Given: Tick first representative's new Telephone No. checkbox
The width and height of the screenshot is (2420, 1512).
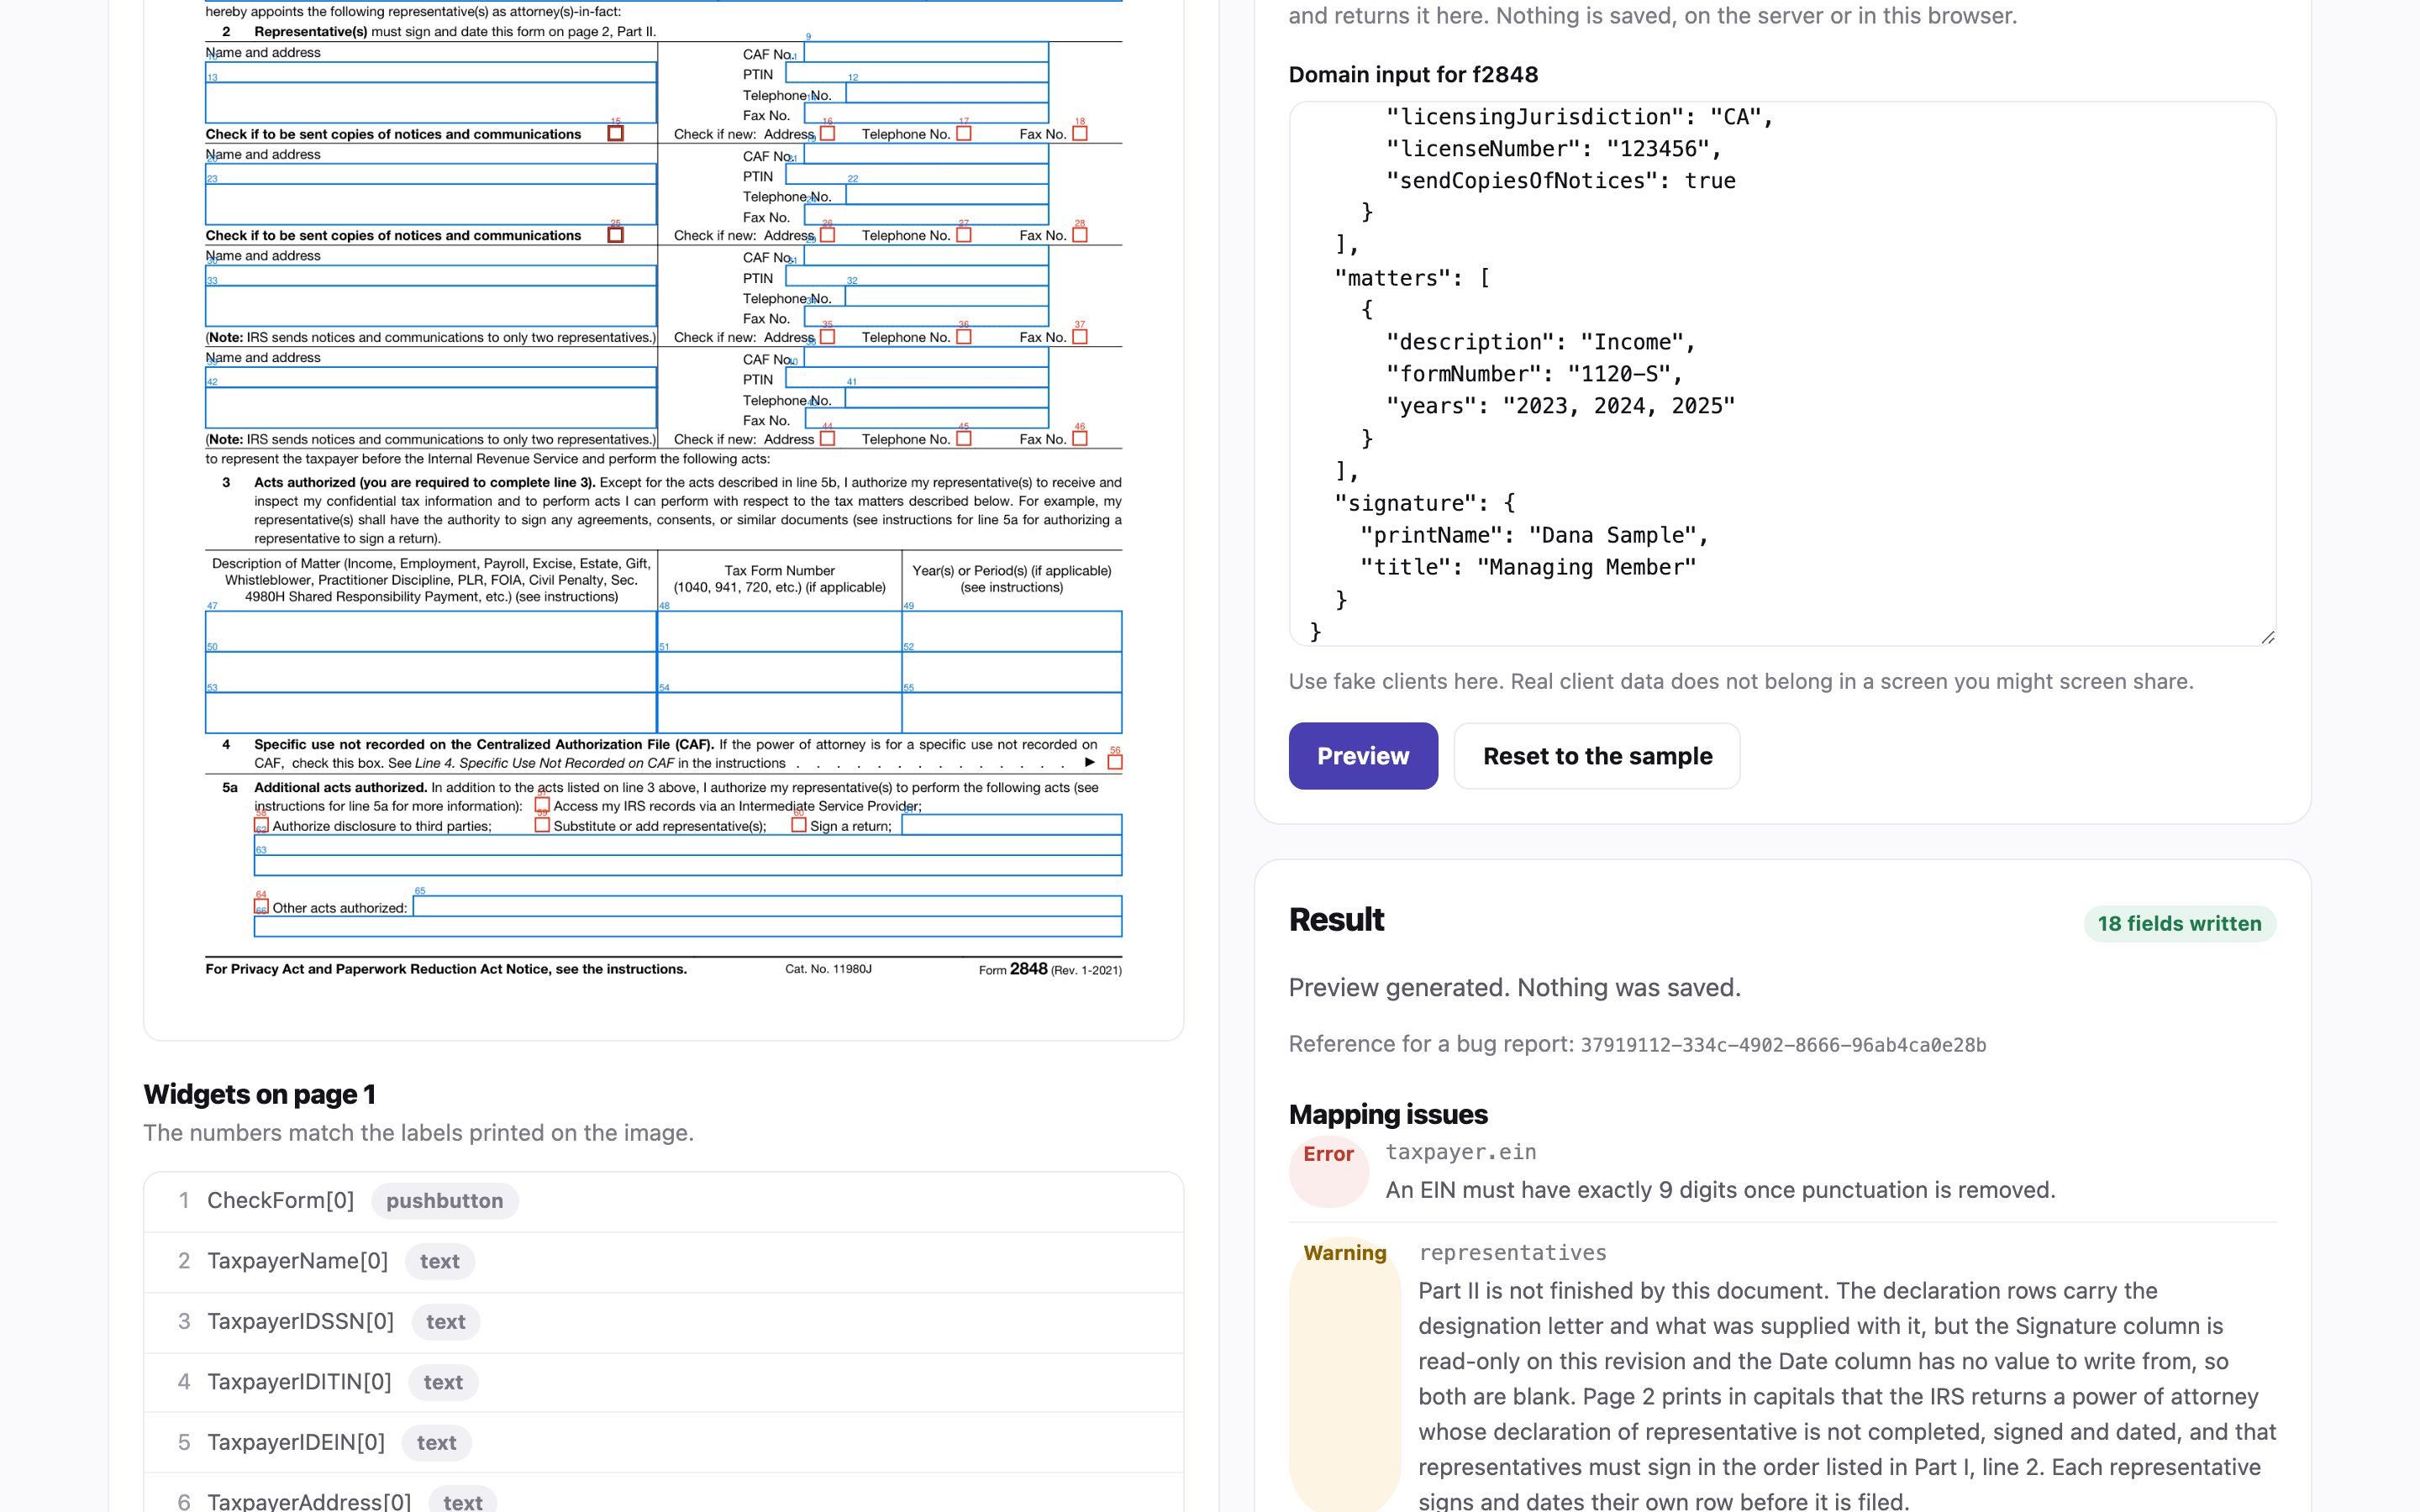Looking at the screenshot, I should pos(964,133).
